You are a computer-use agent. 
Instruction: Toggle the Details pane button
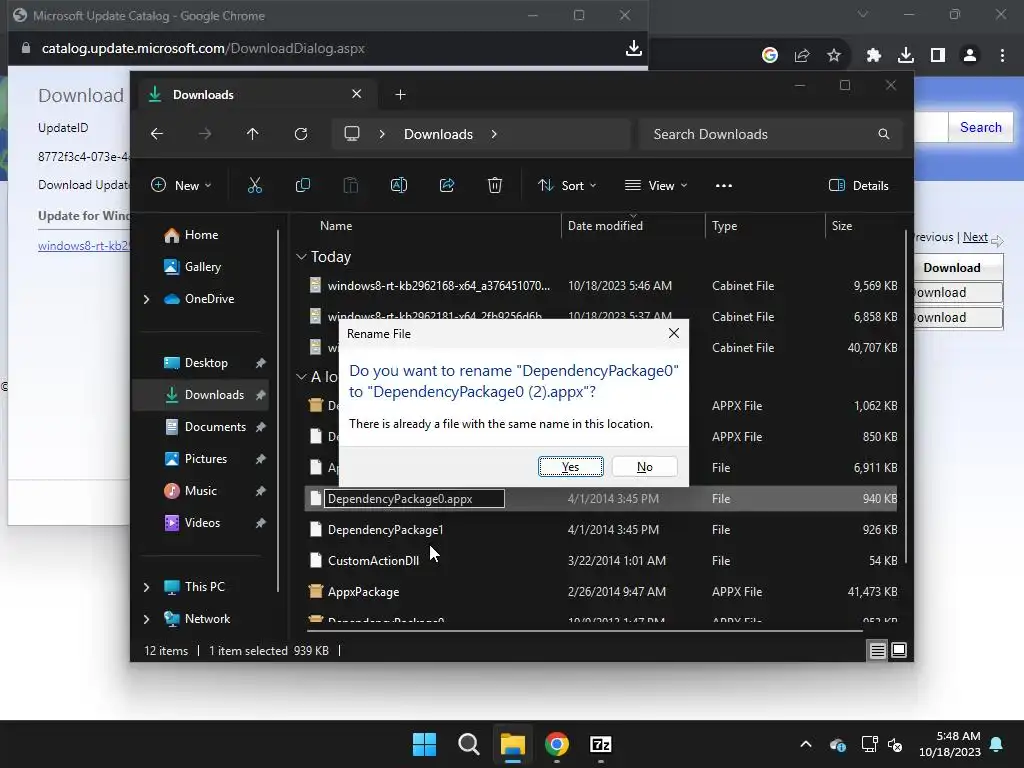coord(858,185)
